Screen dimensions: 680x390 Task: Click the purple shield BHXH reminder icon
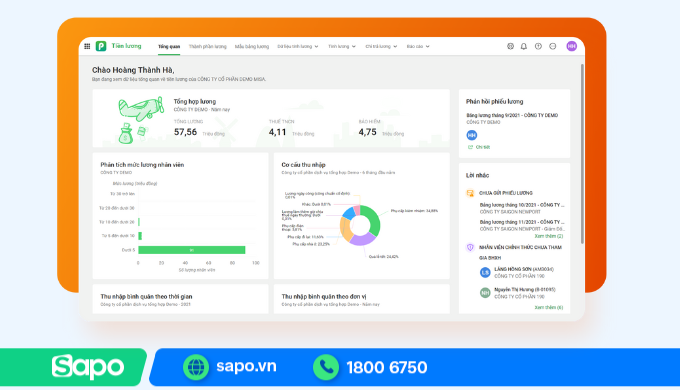click(470, 247)
